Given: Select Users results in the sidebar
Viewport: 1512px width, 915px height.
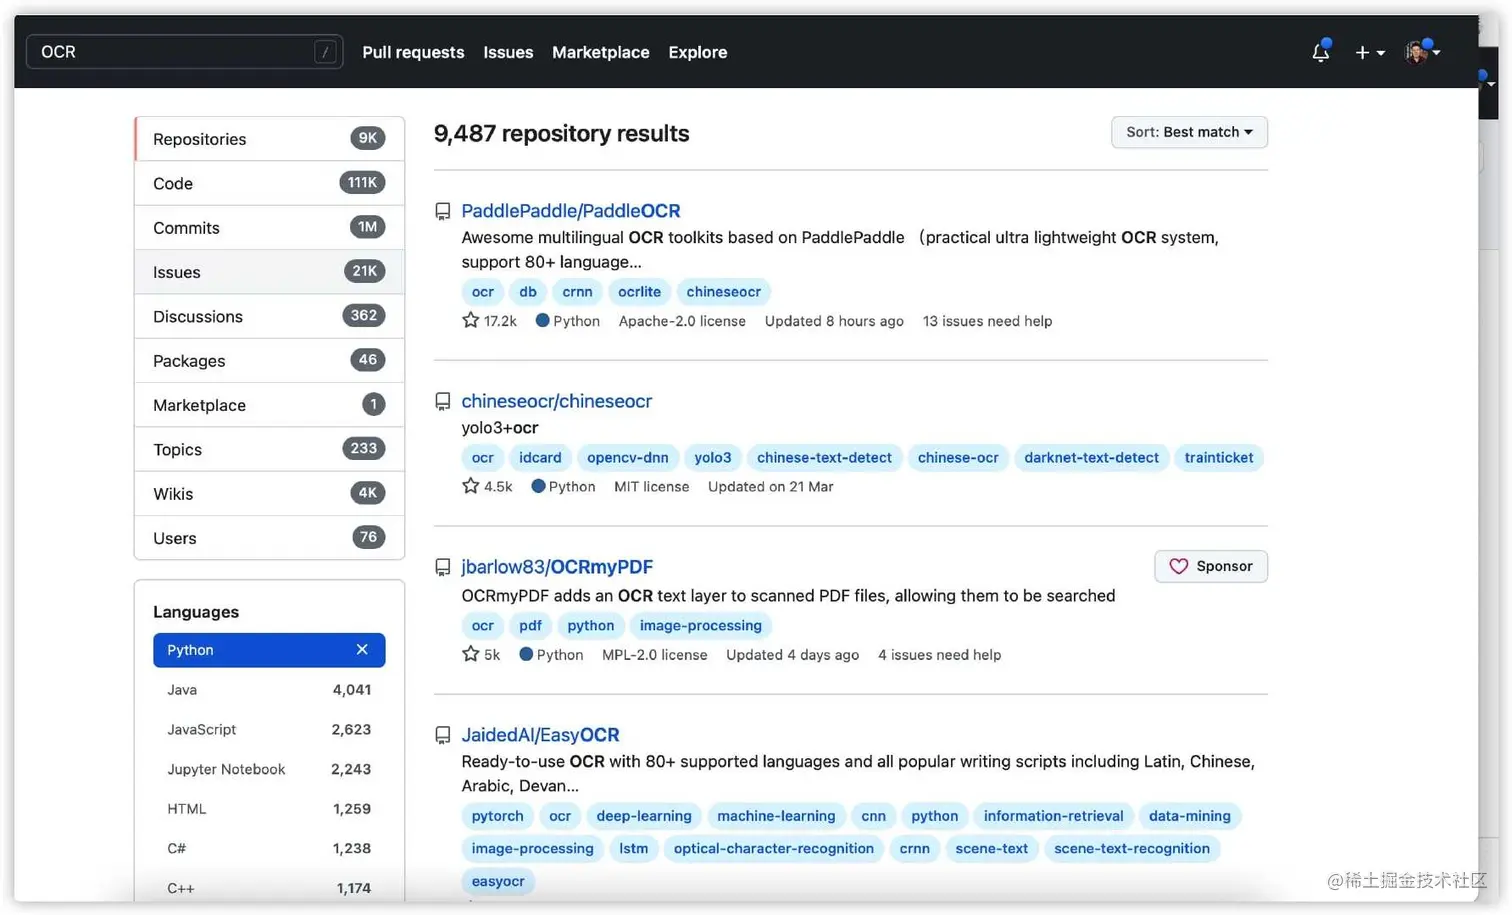Looking at the screenshot, I should click(x=269, y=538).
